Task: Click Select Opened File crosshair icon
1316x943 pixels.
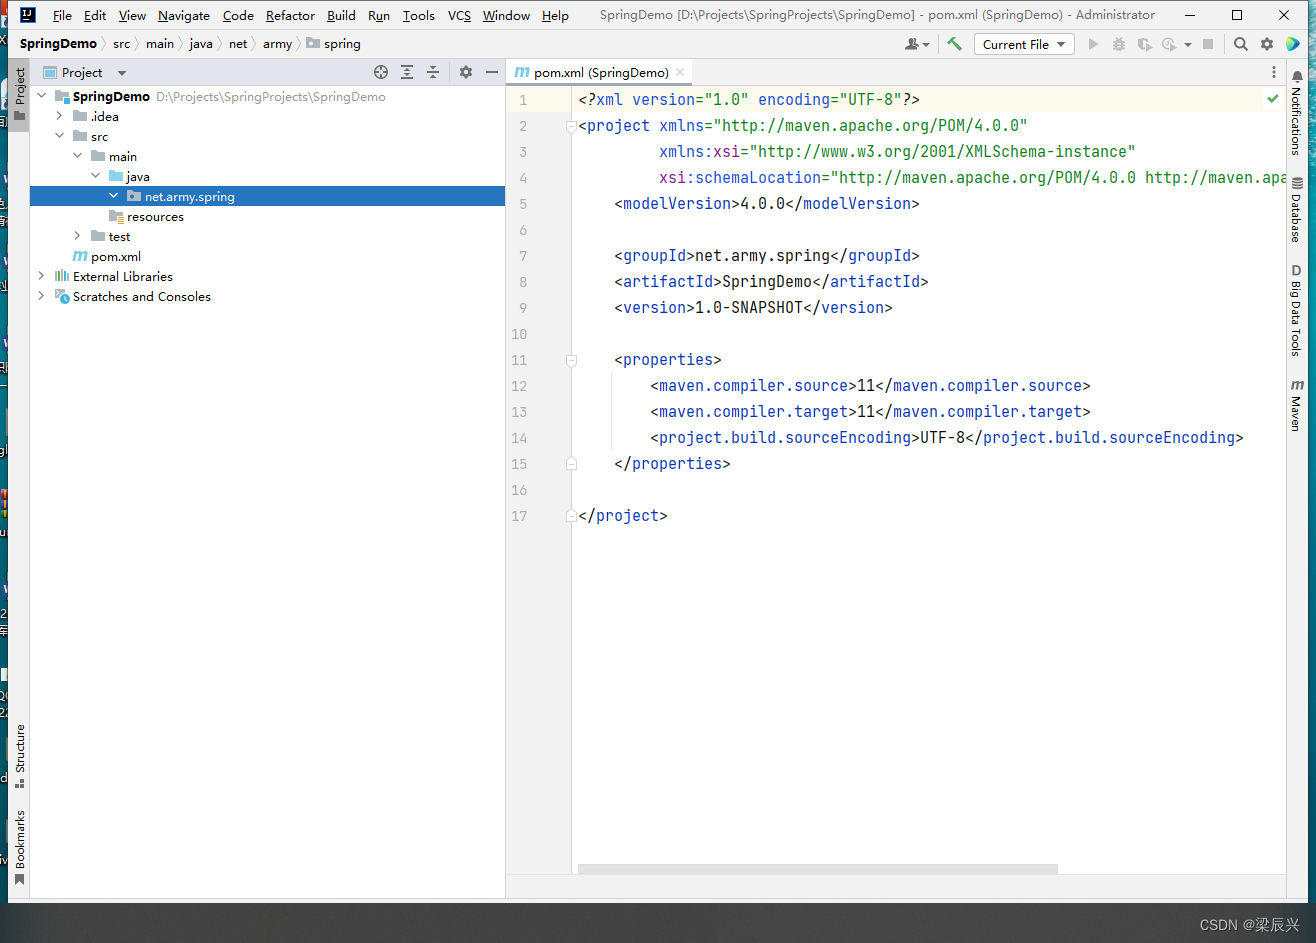Action: [381, 72]
